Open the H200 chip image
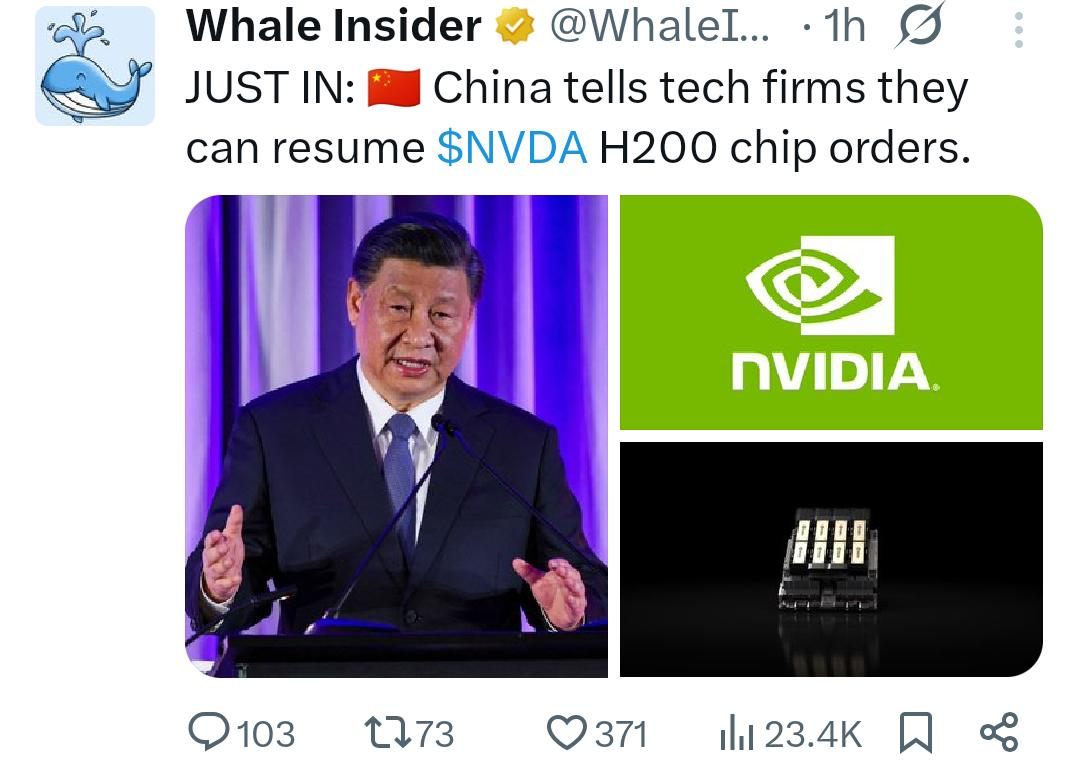Viewport: 1078px width, 777px height. click(x=831, y=560)
